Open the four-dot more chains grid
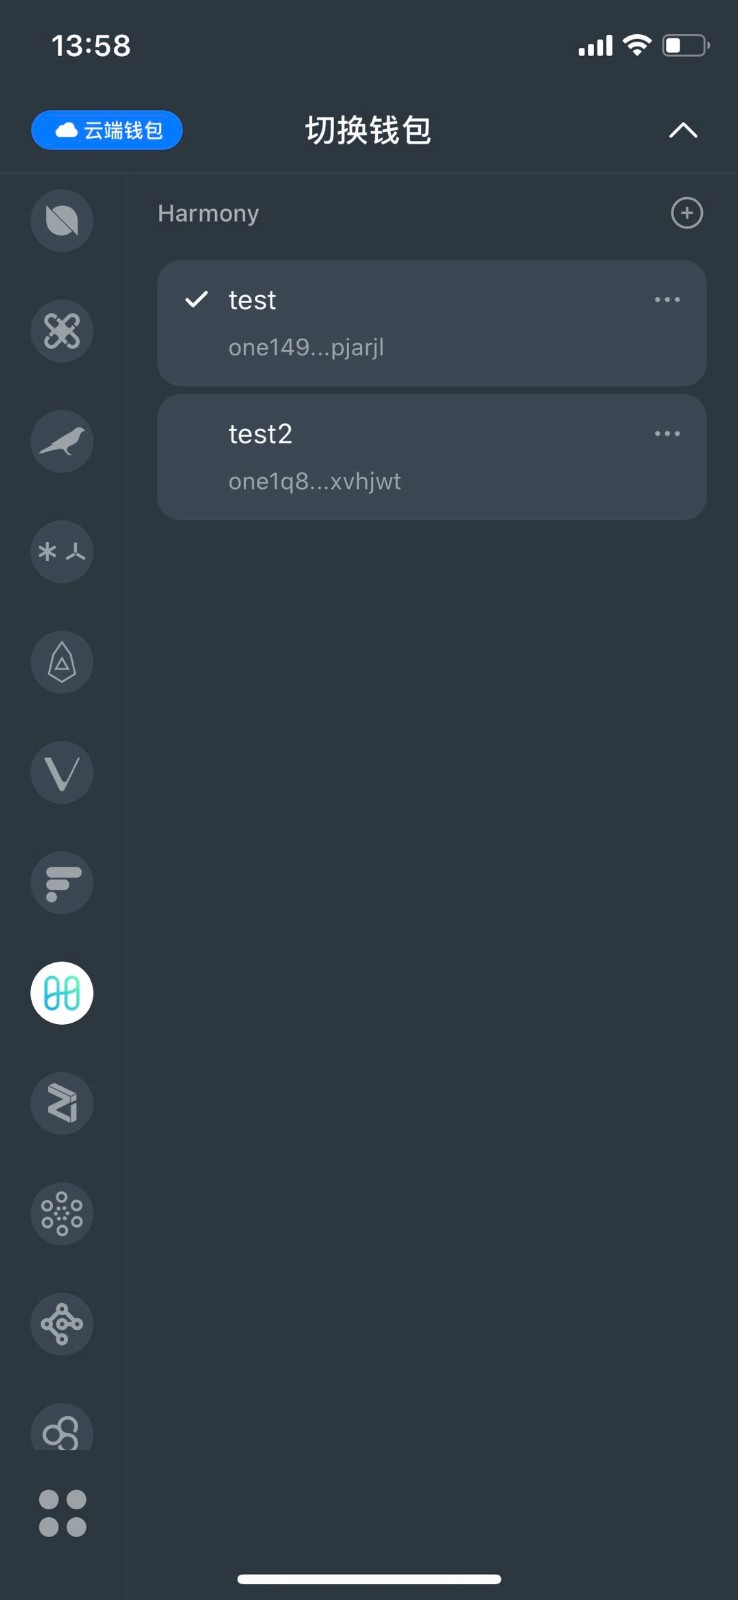The width and height of the screenshot is (738, 1600). [x=62, y=1513]
